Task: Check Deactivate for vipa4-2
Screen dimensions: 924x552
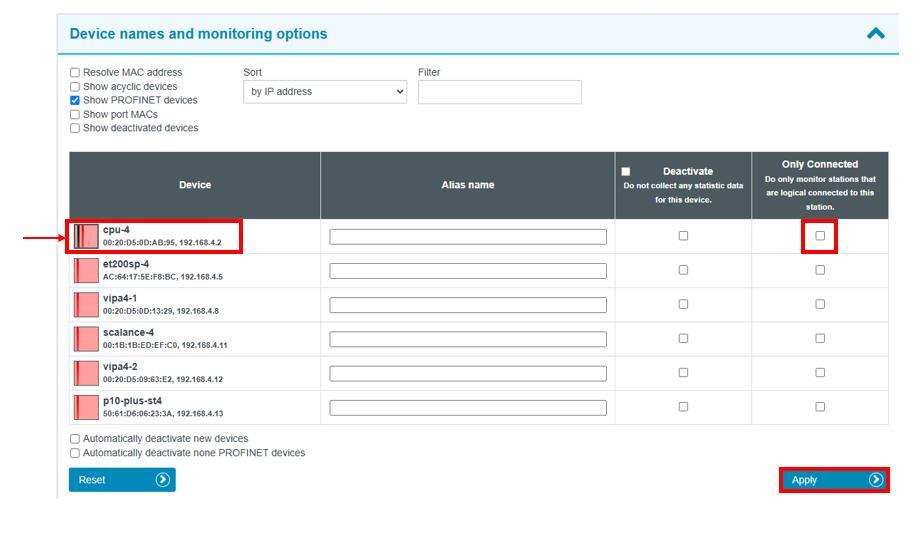Action: tap(684, 372)
